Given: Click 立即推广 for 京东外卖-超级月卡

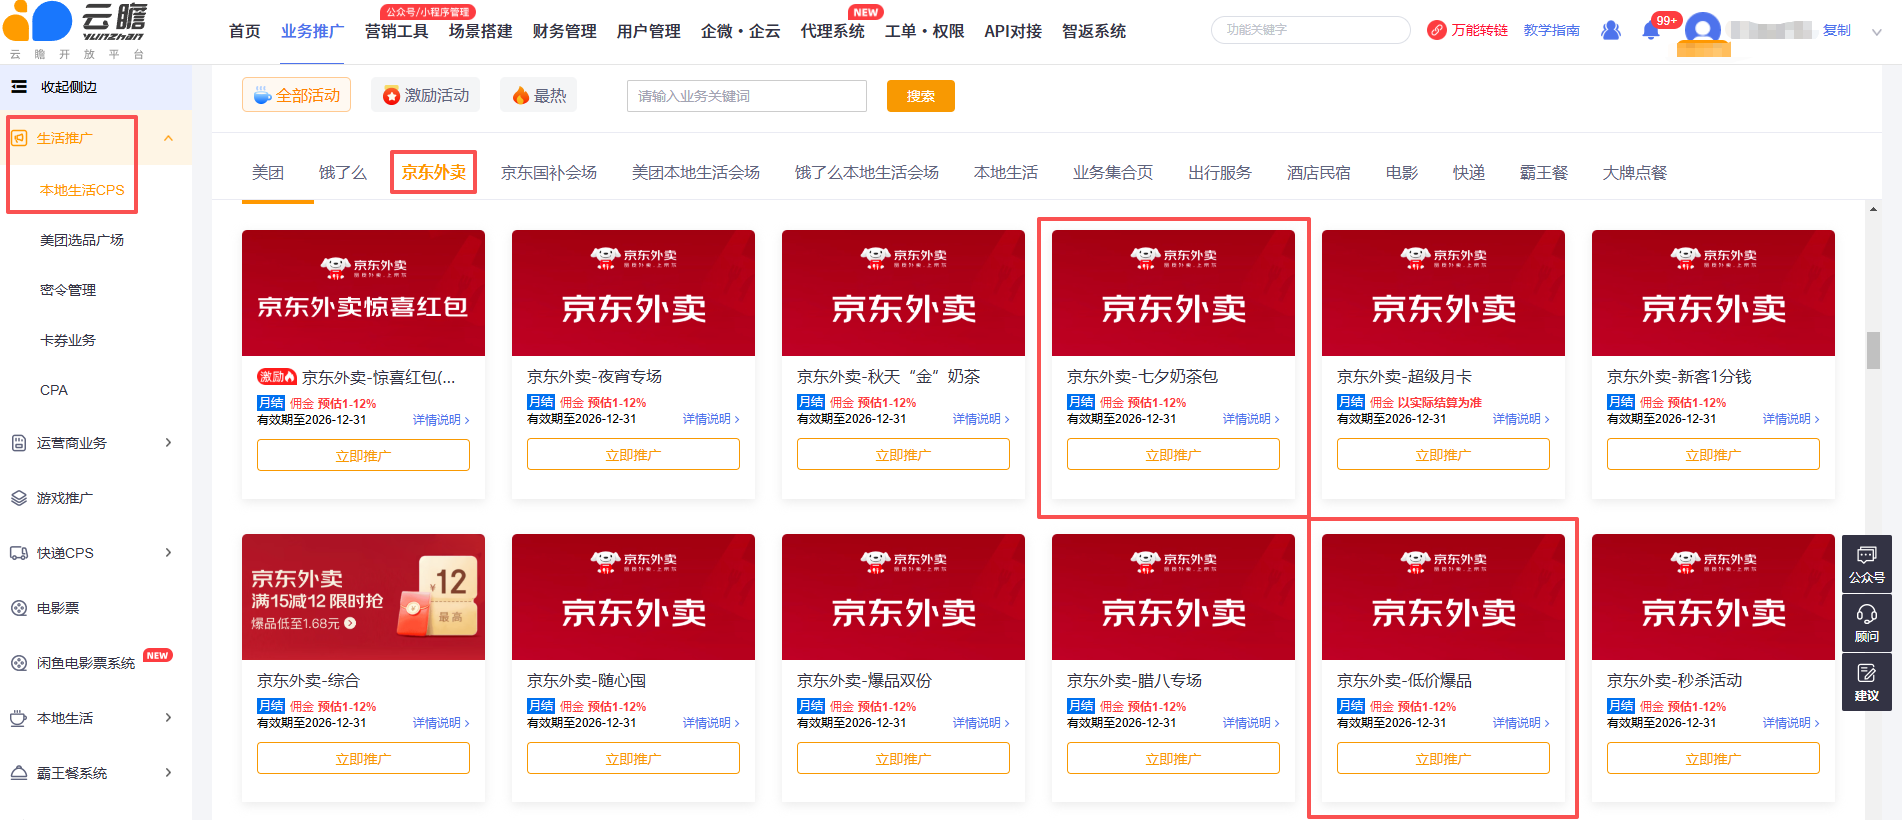Looking at the screenshot, I should 1443,454.
